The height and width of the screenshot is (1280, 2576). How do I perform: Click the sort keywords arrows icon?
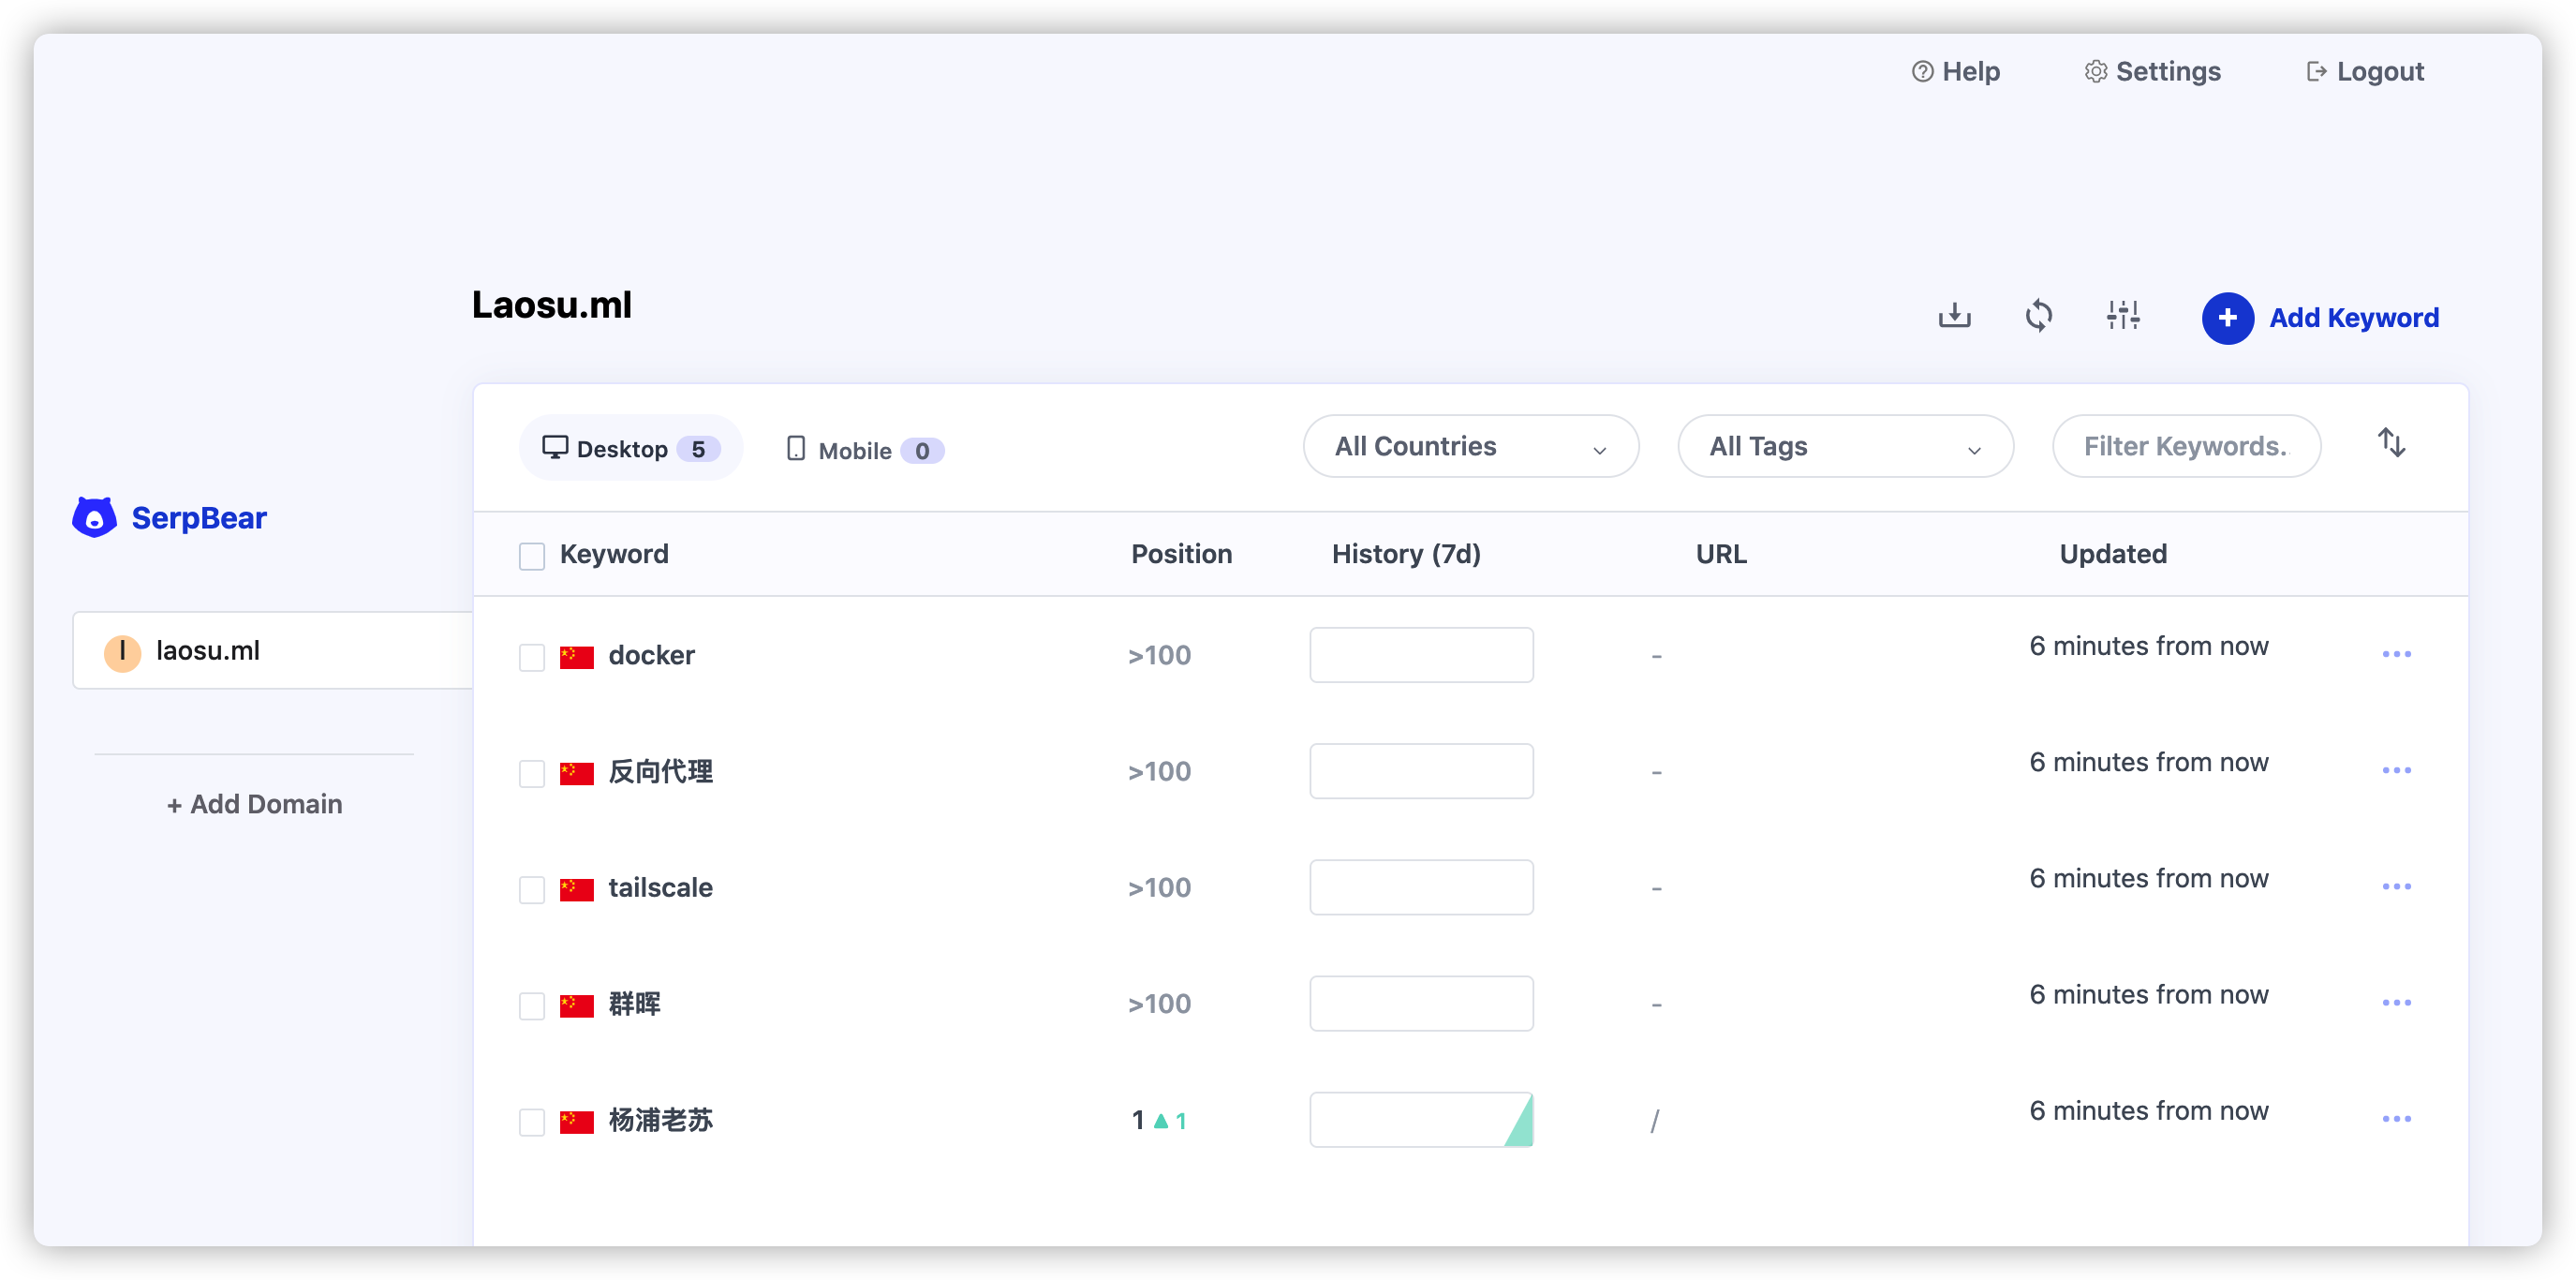(x=2391, y=442)
